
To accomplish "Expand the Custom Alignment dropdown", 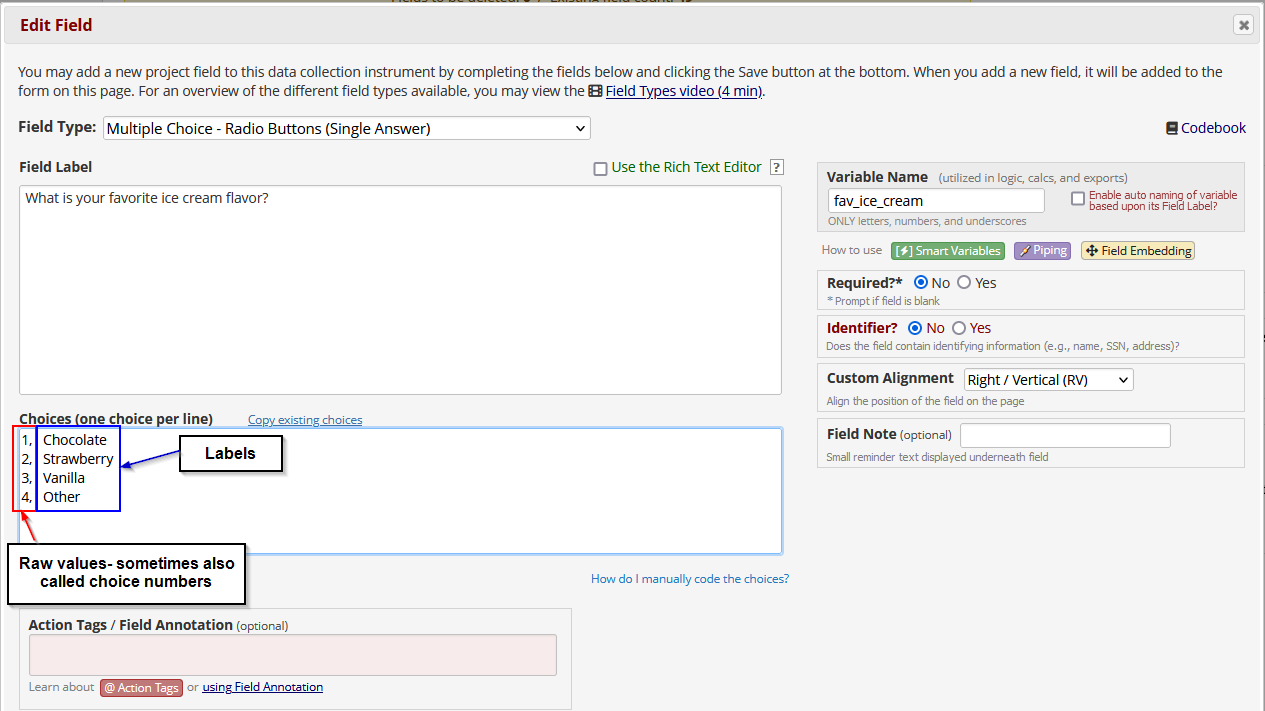I will 1048,380.
